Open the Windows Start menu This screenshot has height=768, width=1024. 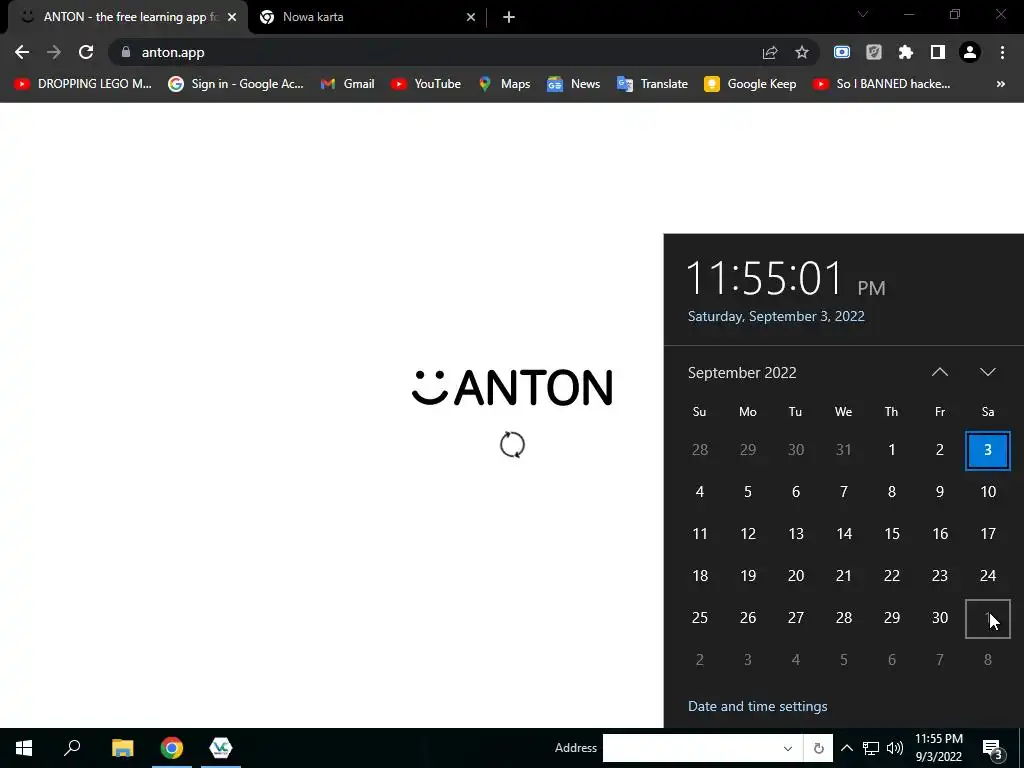[x=24, y=748]
